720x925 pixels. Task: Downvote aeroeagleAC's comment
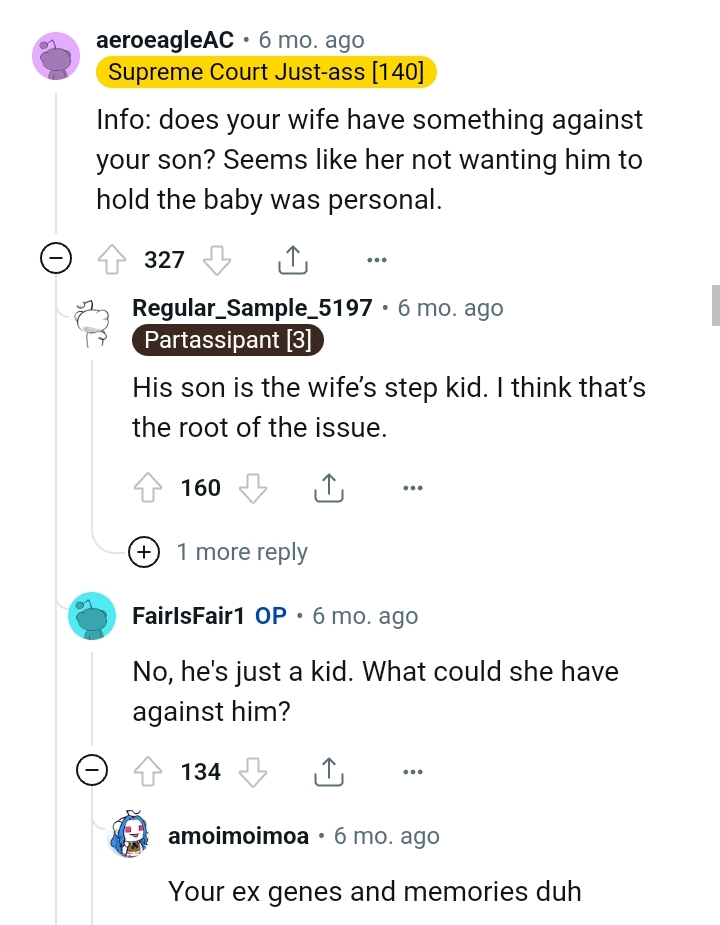[x=217, y=259]
